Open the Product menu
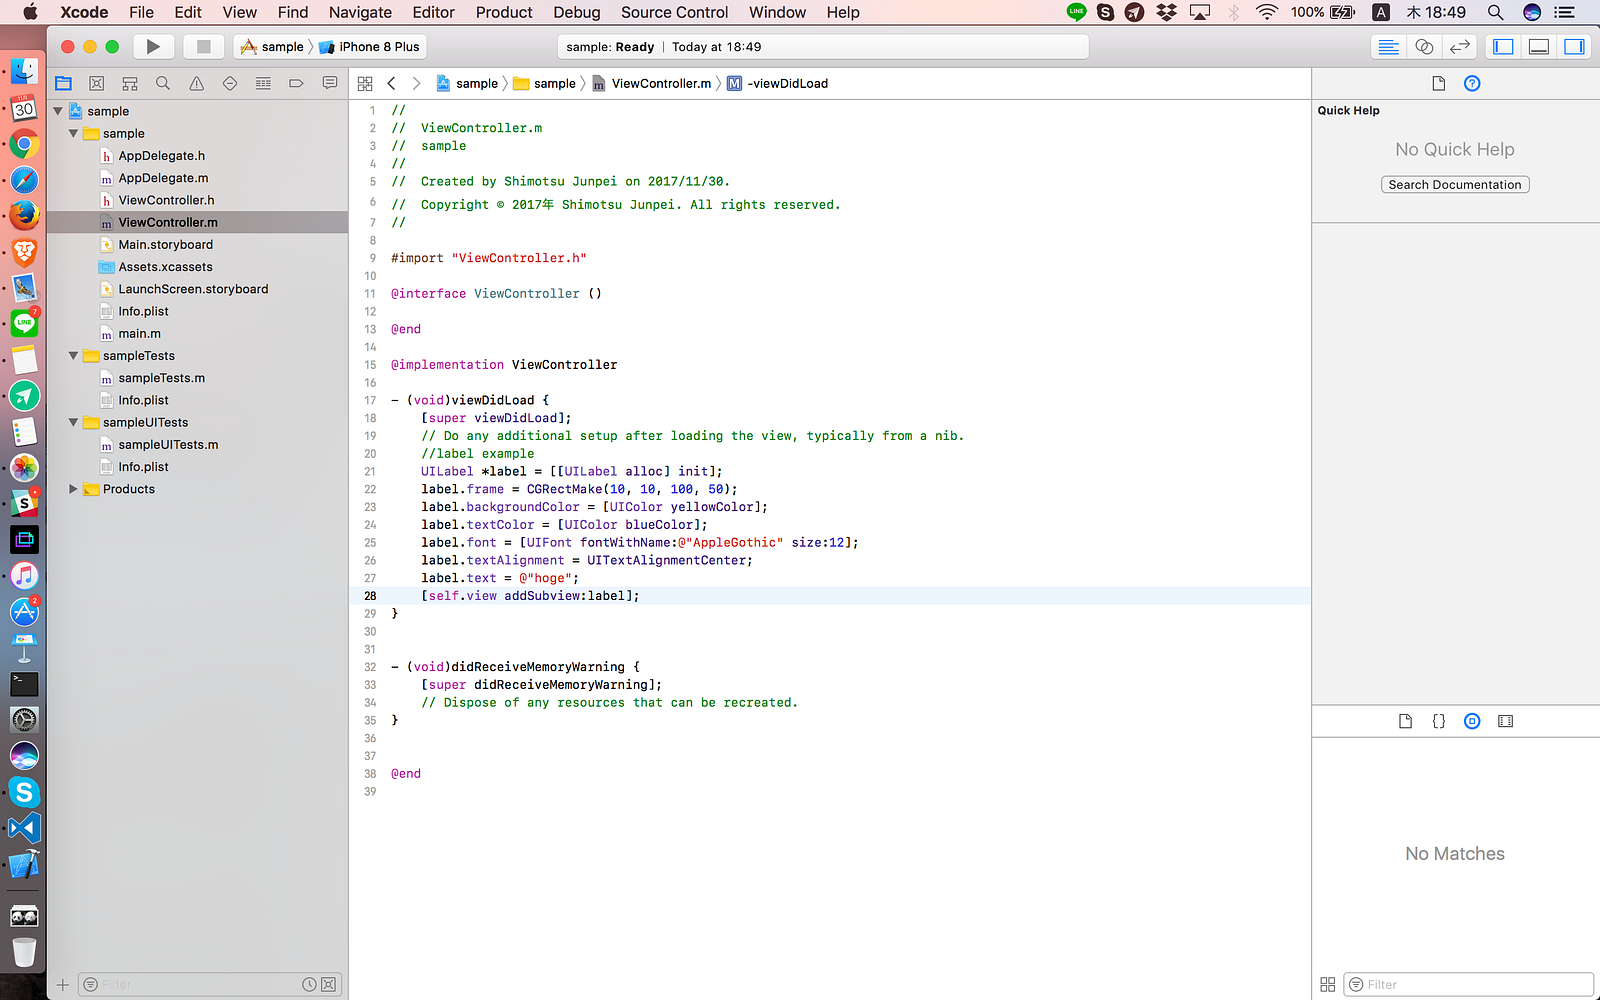The height and width of the screenshot is (1000, 1600). [503, 12]
